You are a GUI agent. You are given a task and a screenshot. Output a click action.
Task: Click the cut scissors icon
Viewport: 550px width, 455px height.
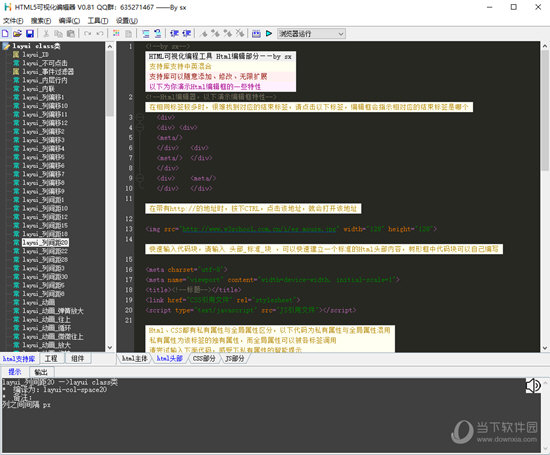[x=46, y=34]
